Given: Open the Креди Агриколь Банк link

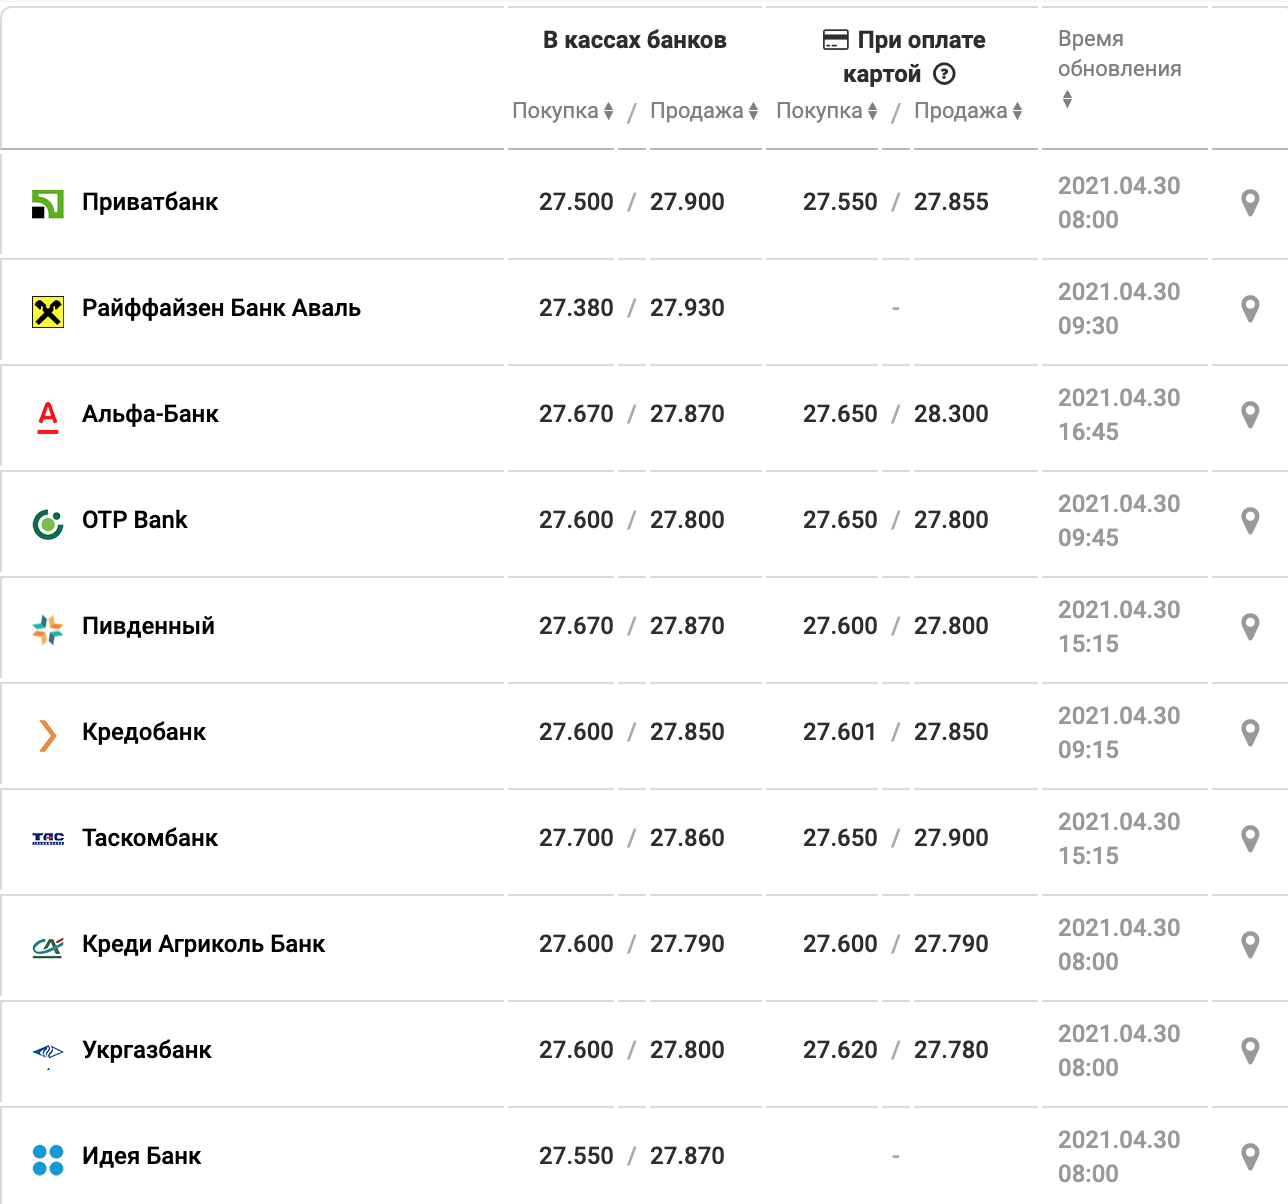Looking at the screenshot, I should (204, 944).
